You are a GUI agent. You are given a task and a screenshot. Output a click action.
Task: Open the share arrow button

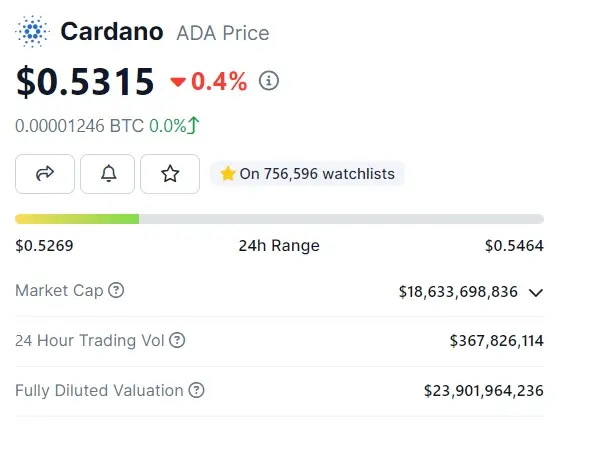[45, 174]
